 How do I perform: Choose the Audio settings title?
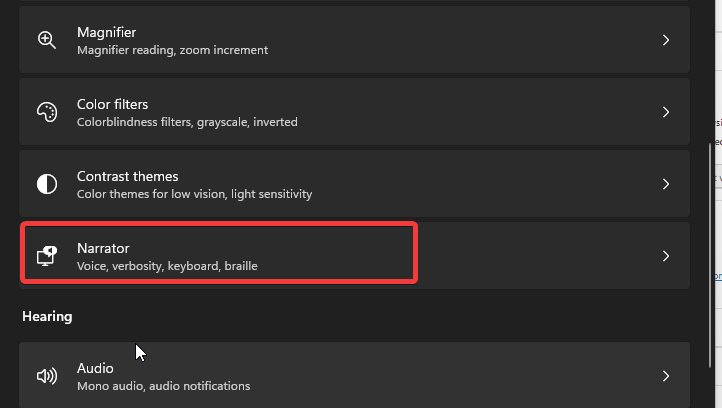95,368
